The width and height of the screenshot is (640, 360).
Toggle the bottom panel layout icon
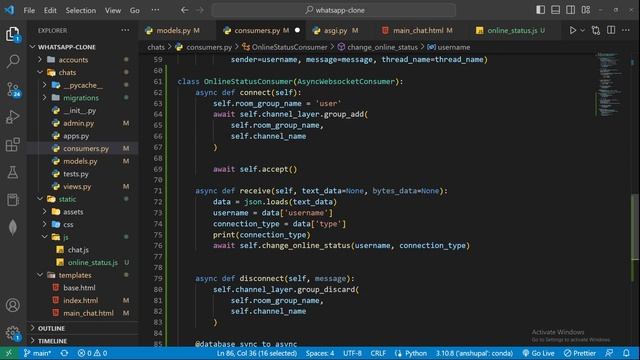coord(556,10)
